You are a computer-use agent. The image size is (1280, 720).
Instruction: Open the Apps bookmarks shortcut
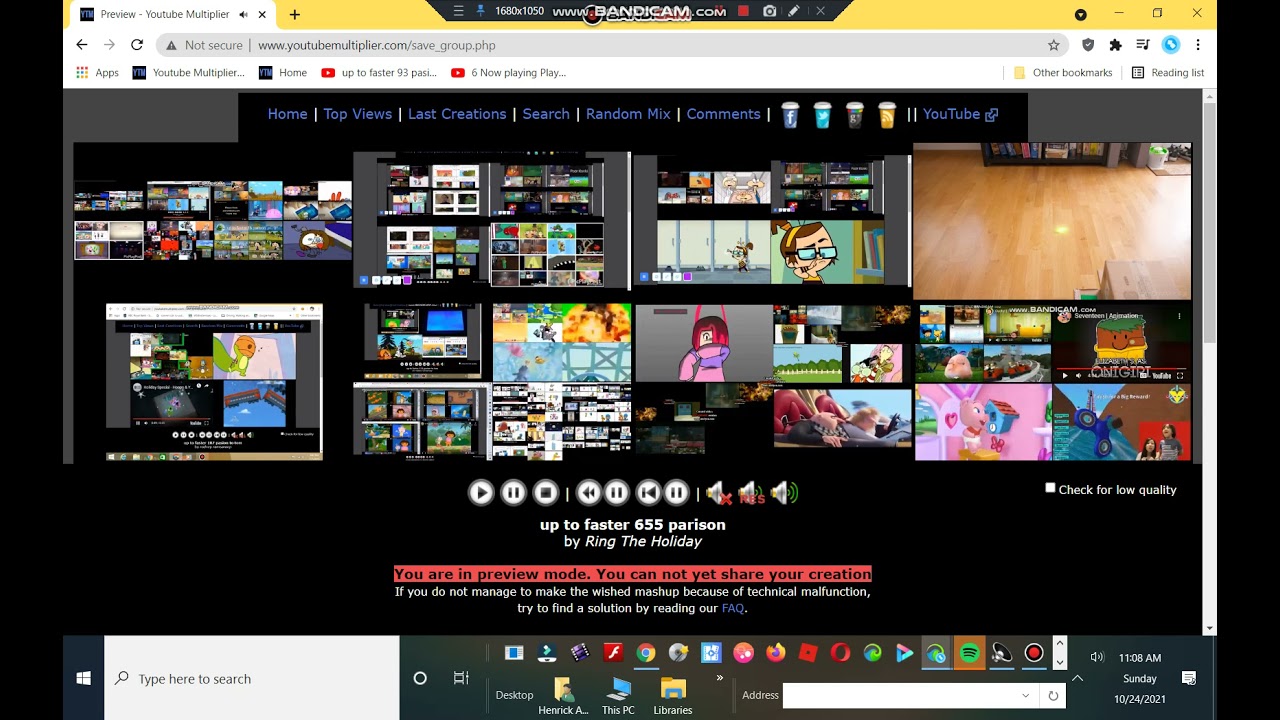97,72
